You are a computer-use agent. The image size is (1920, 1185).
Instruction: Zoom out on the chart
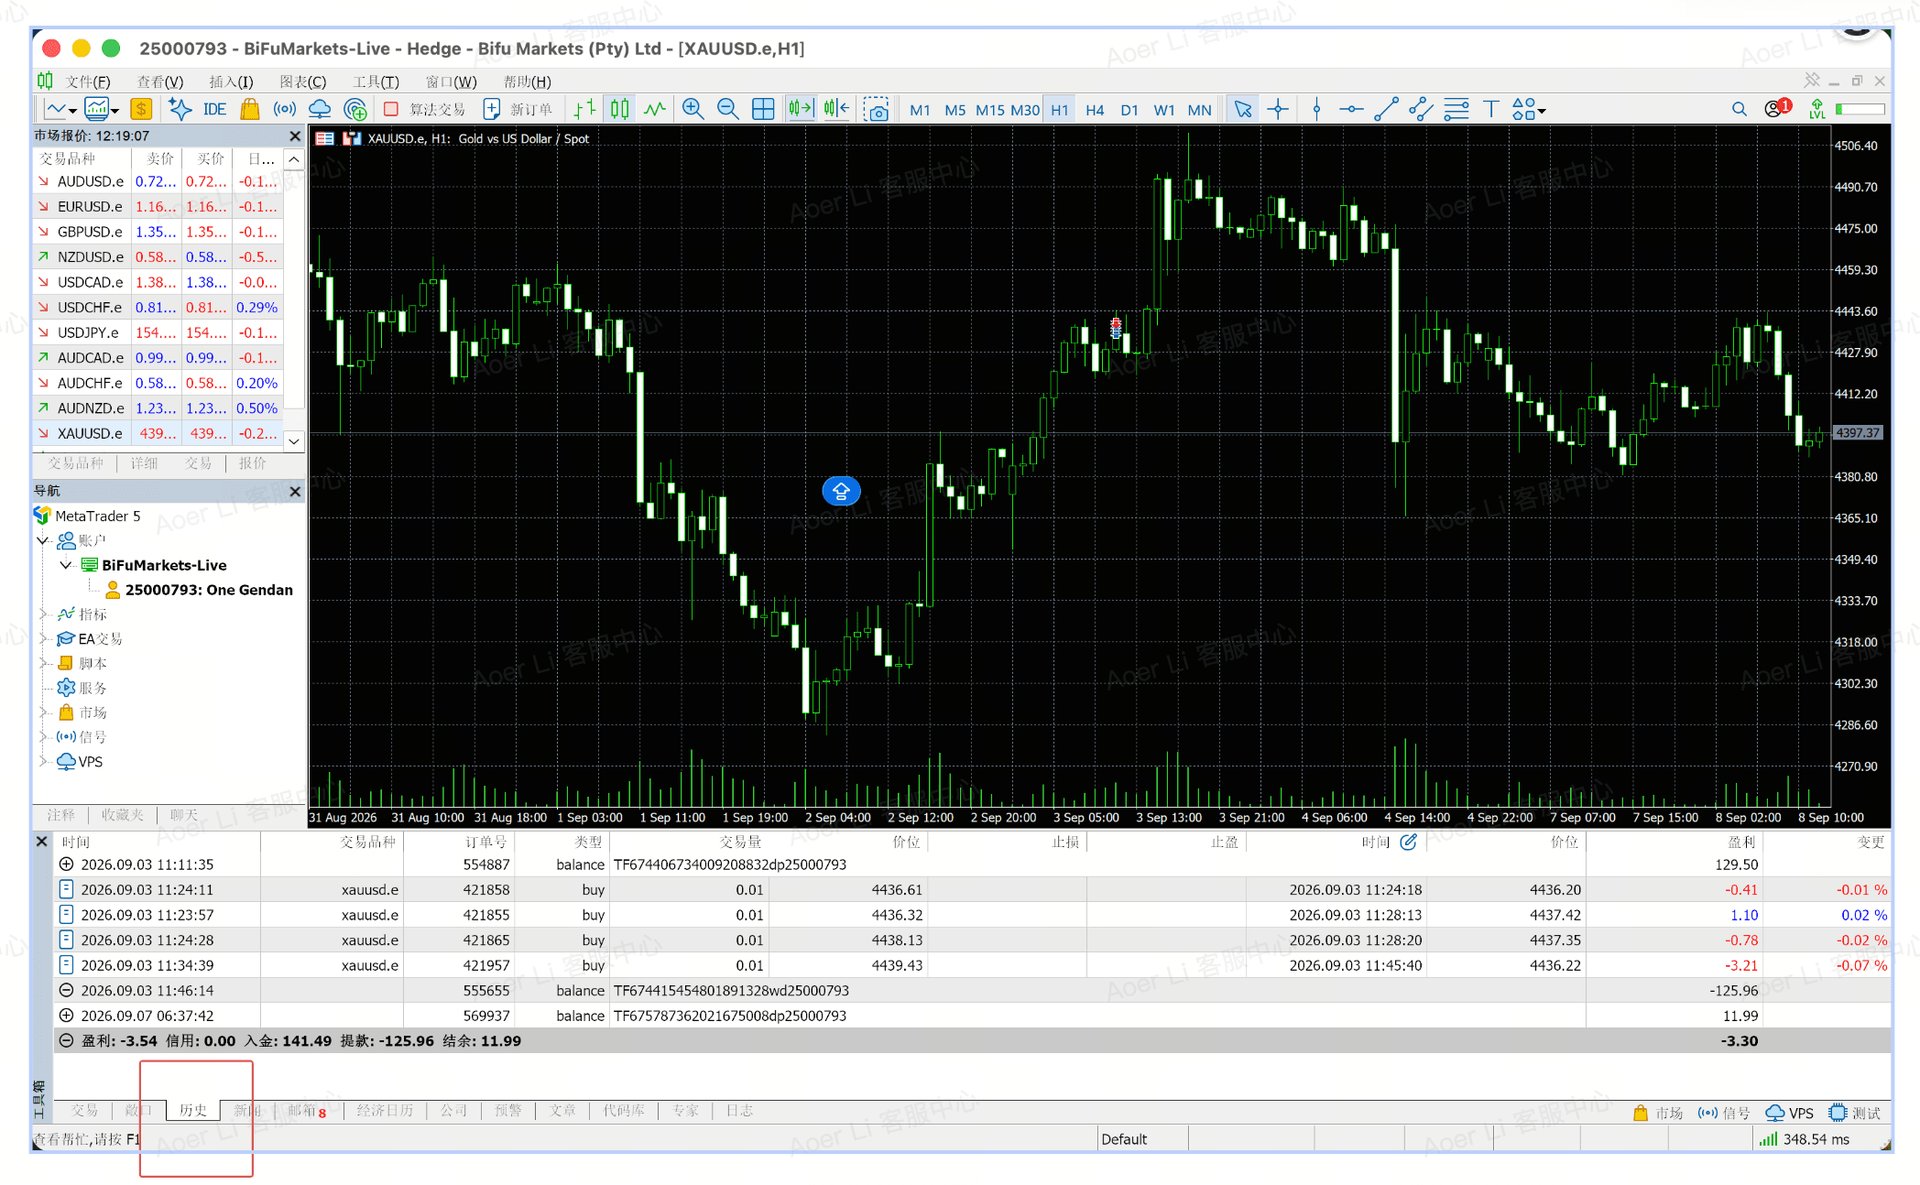[x=728, y=109]
